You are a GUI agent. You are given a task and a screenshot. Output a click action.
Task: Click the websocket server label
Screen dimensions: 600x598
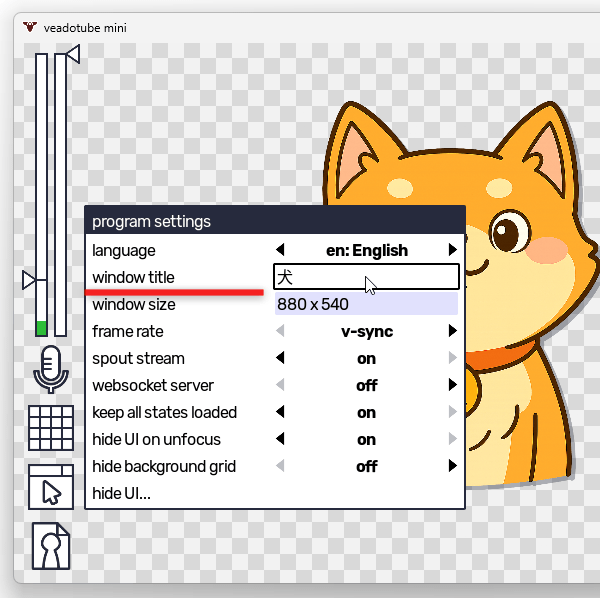tap(153, 385)
